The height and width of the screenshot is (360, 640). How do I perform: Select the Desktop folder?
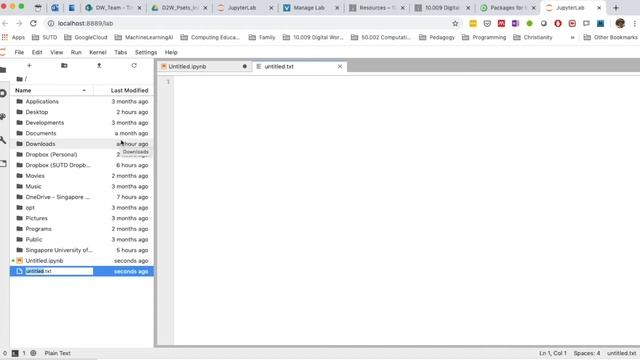click(x=82, y=112)
